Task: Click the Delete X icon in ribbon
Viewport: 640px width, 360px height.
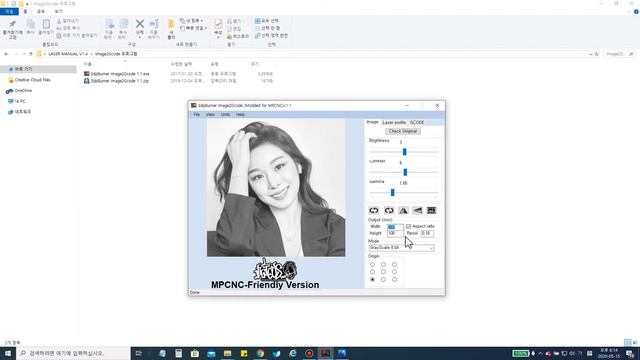Action: (140, 24)
